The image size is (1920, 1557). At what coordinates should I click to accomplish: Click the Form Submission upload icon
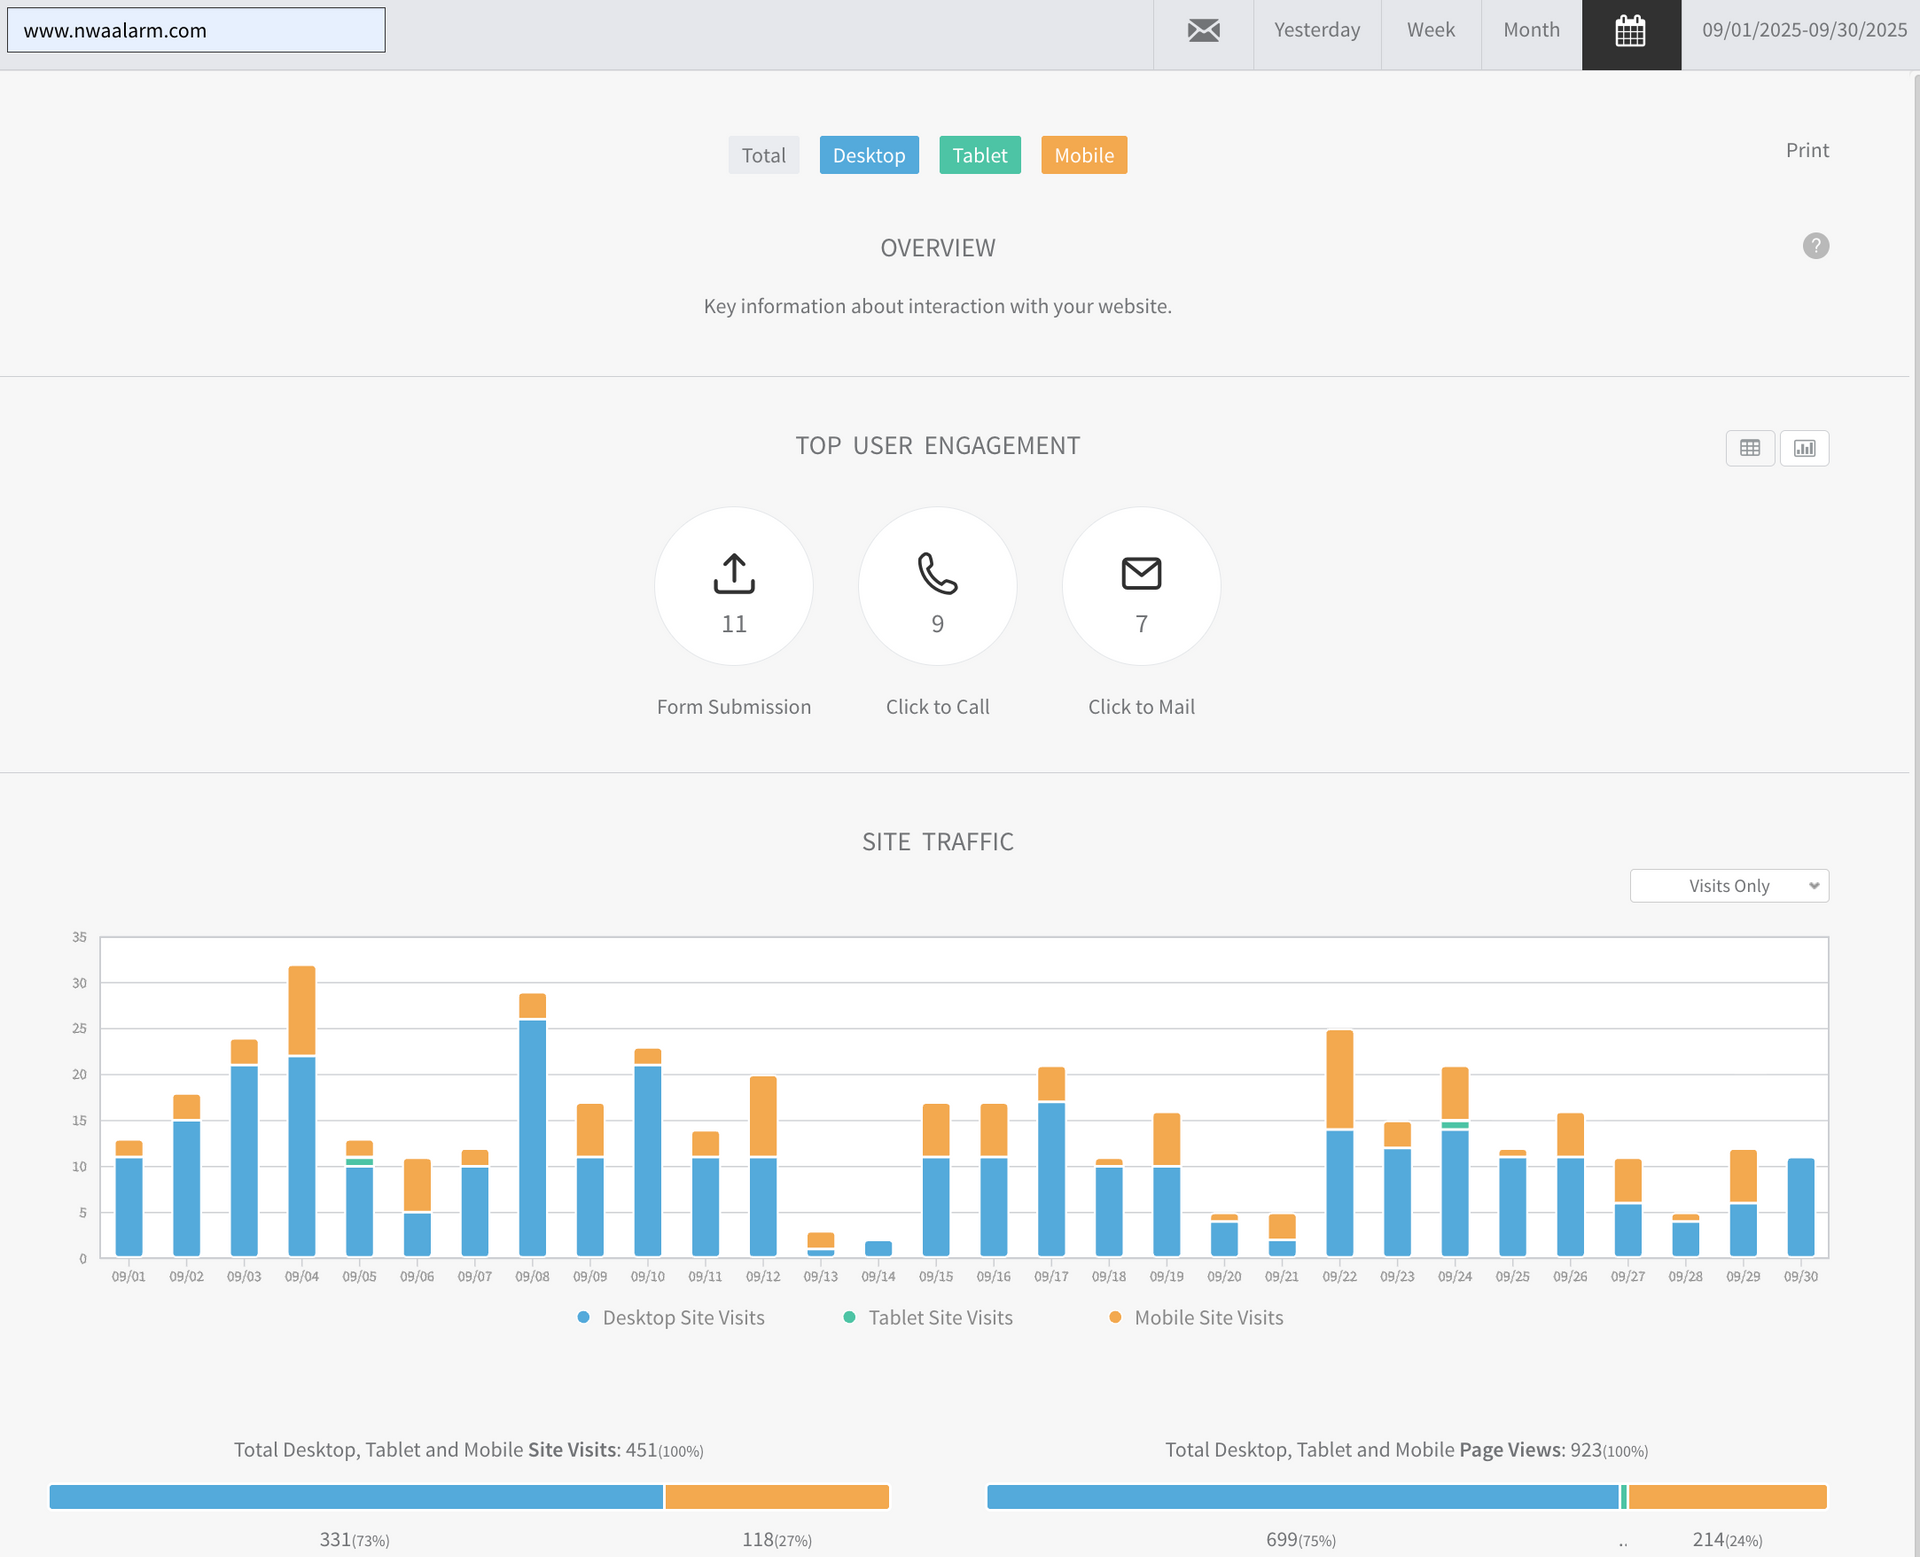point(733,574)
